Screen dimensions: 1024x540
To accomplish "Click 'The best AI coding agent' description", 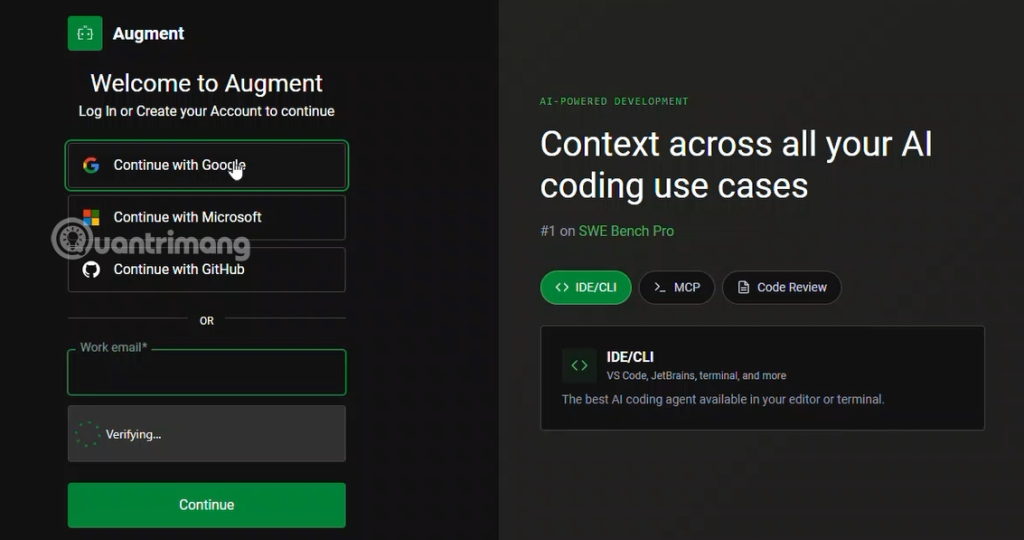I will pos(723,399).
